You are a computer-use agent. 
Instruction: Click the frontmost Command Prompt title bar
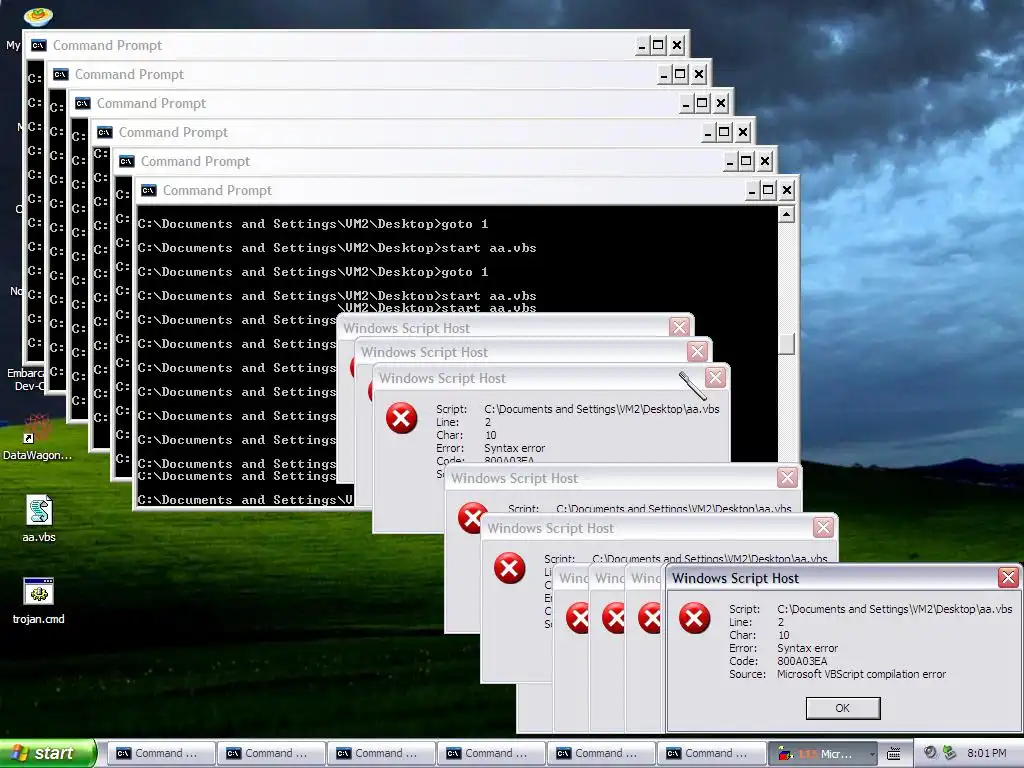466,190
